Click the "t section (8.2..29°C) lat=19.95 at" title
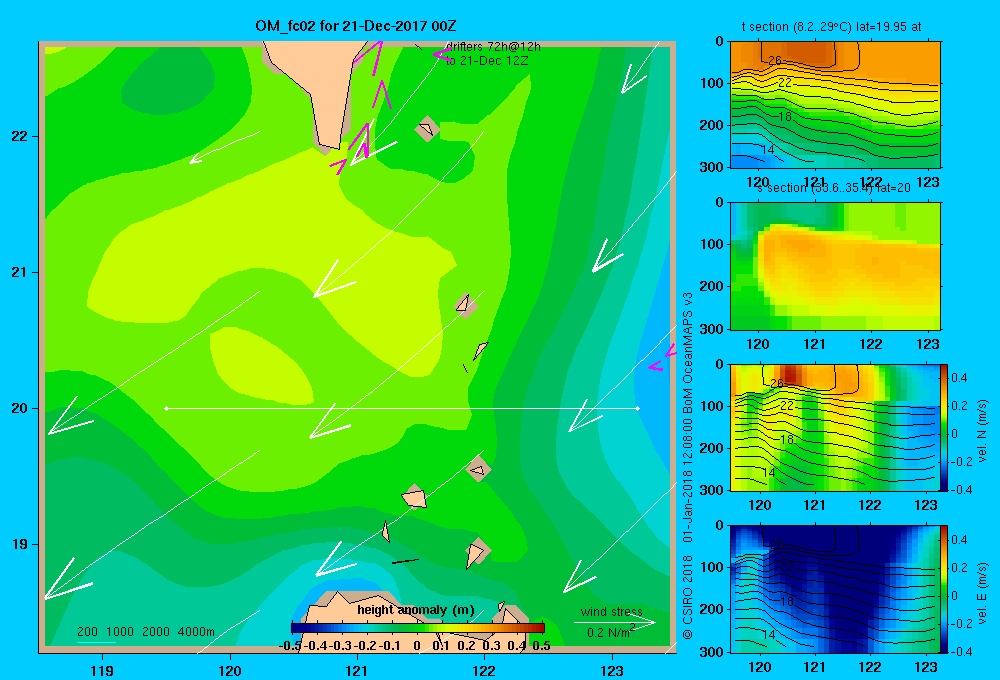Image resolution: width=1000 pixels, height=680 pixels. pos(831,27)
